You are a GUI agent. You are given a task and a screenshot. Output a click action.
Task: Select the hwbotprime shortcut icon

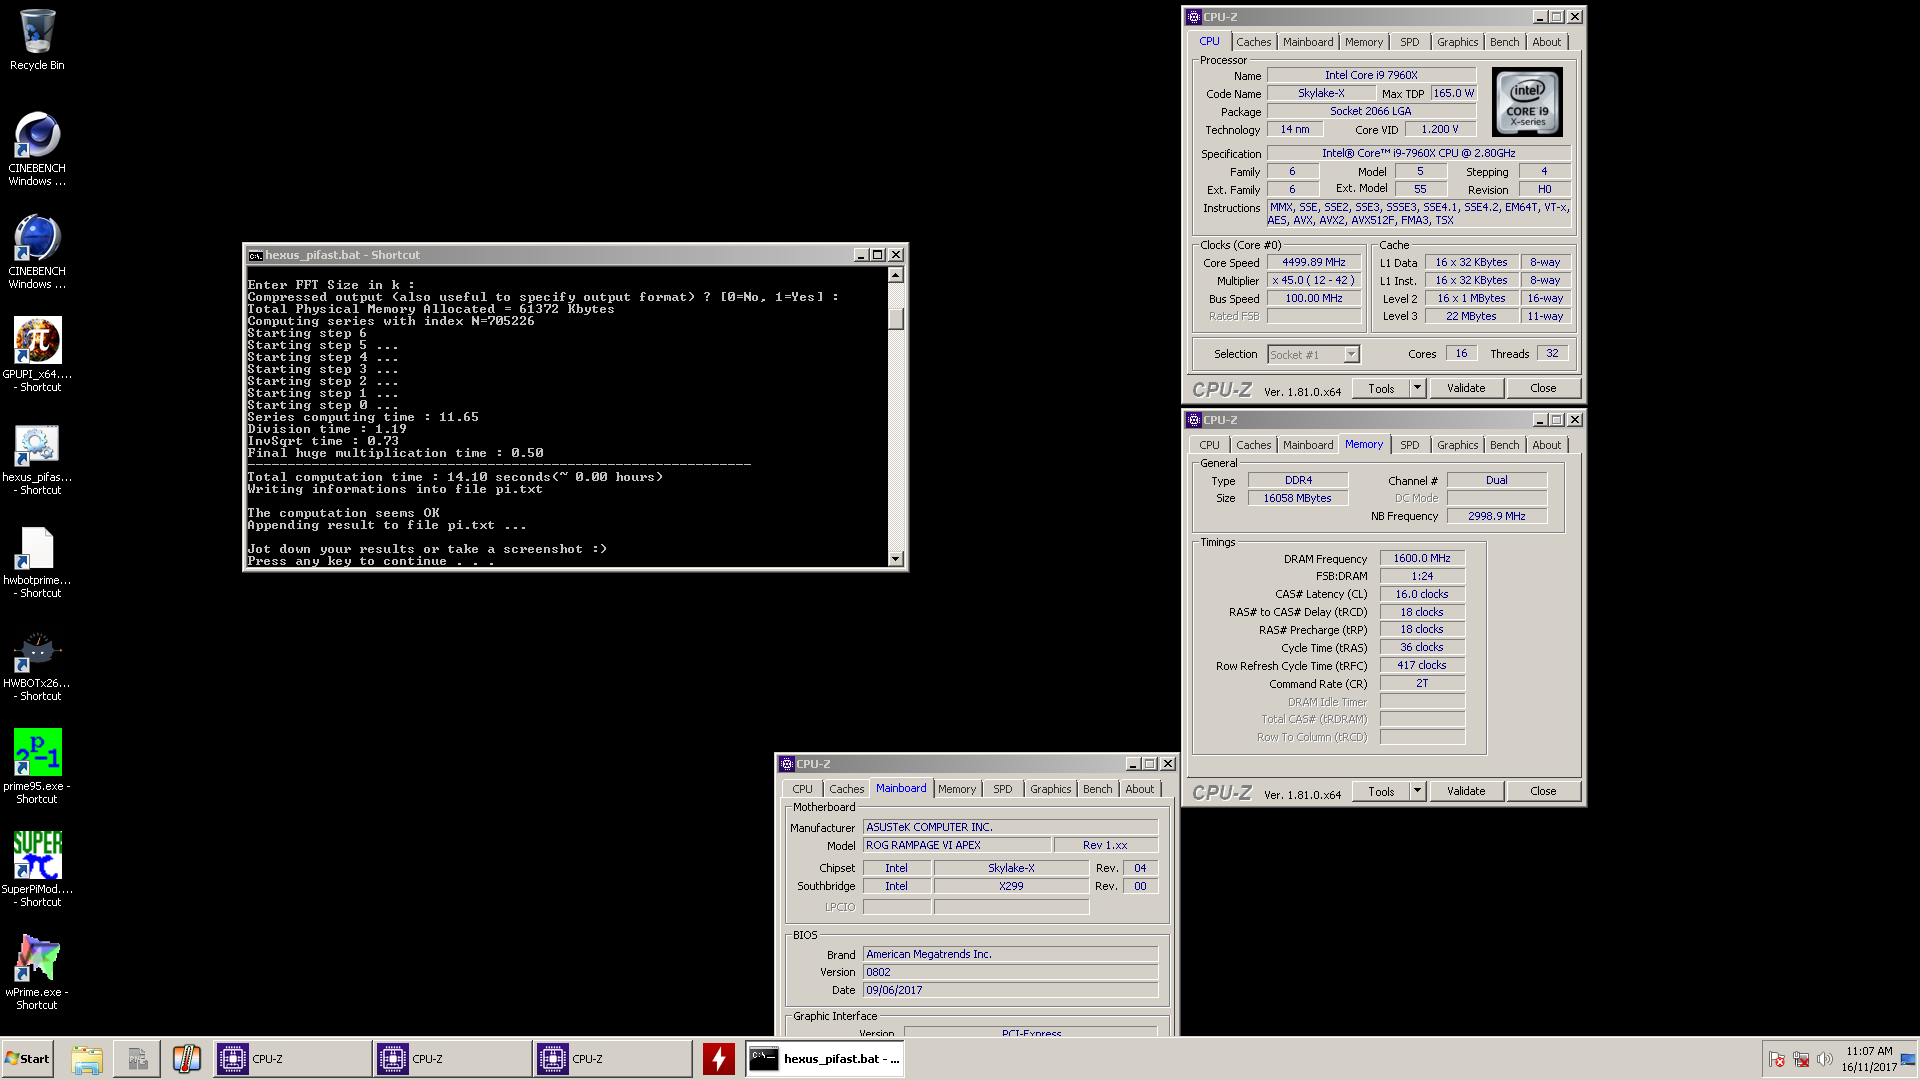[37, 560]
